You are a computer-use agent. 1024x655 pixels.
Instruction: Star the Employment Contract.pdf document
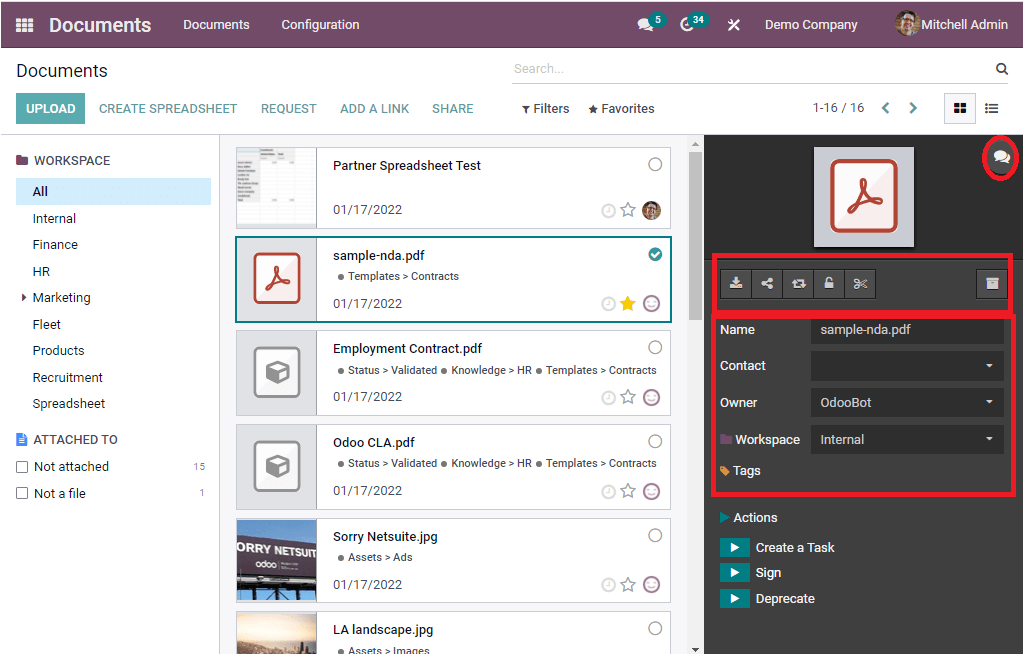tap(628, 397)
